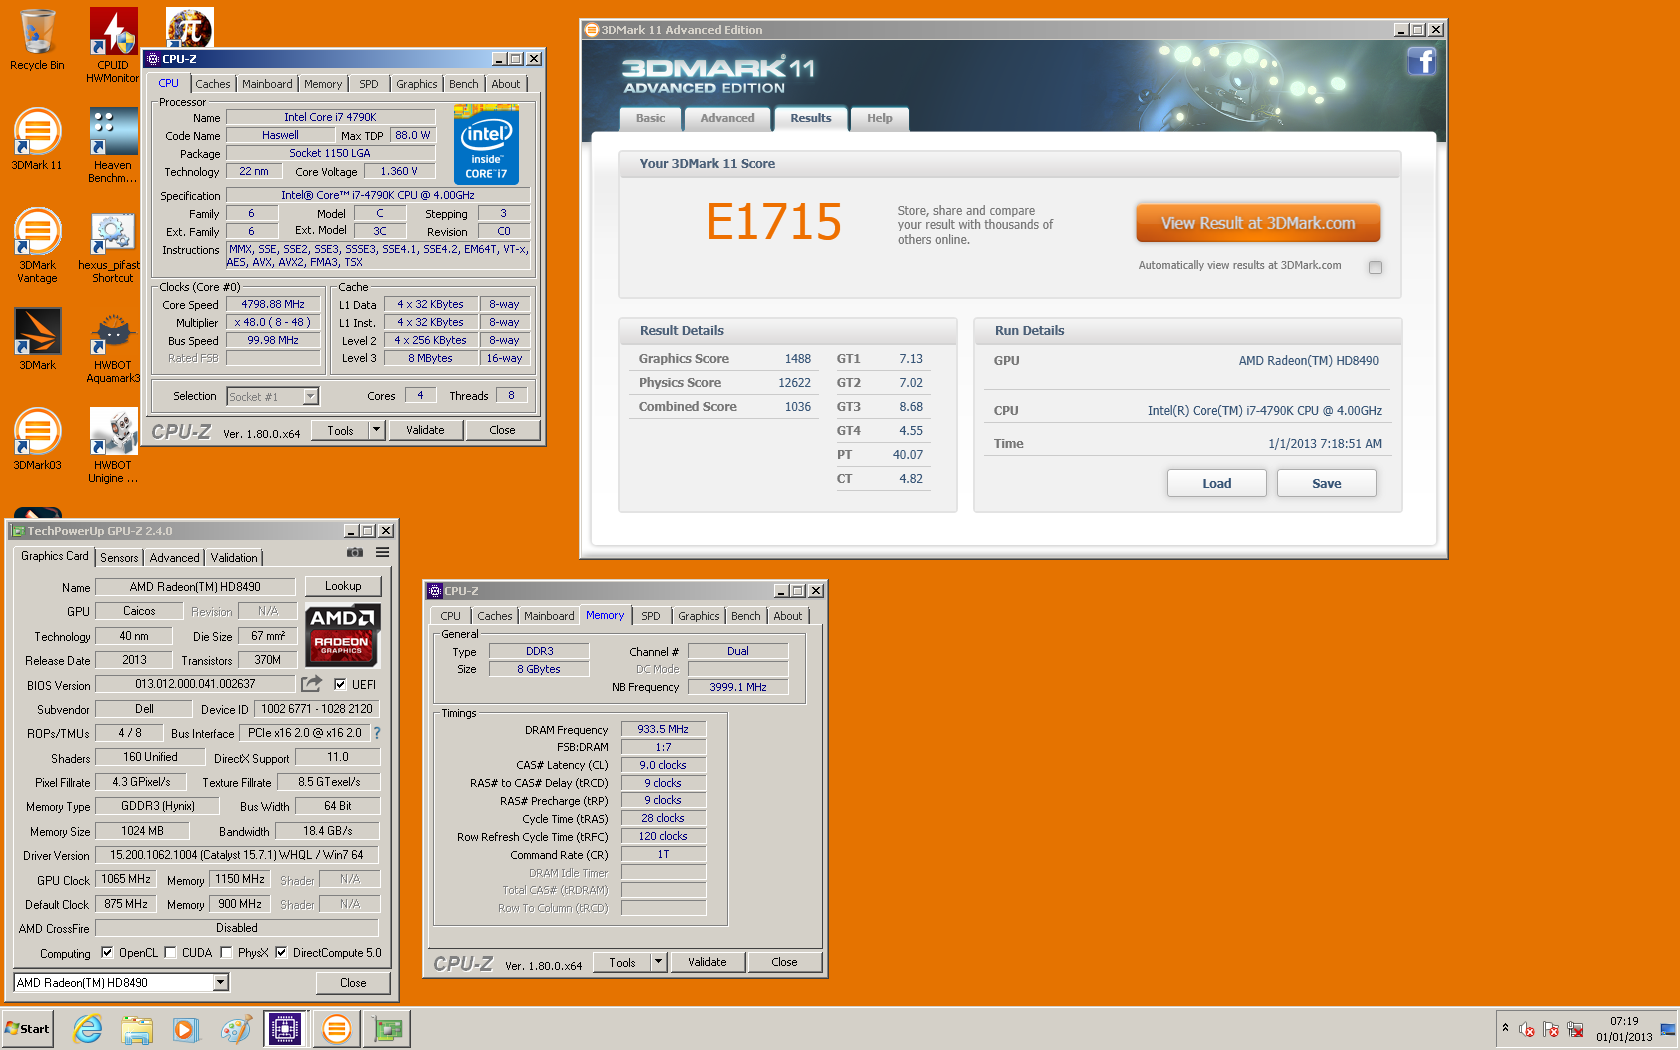
Task: Click Save button in Run Details
Action: (1326, 483)
